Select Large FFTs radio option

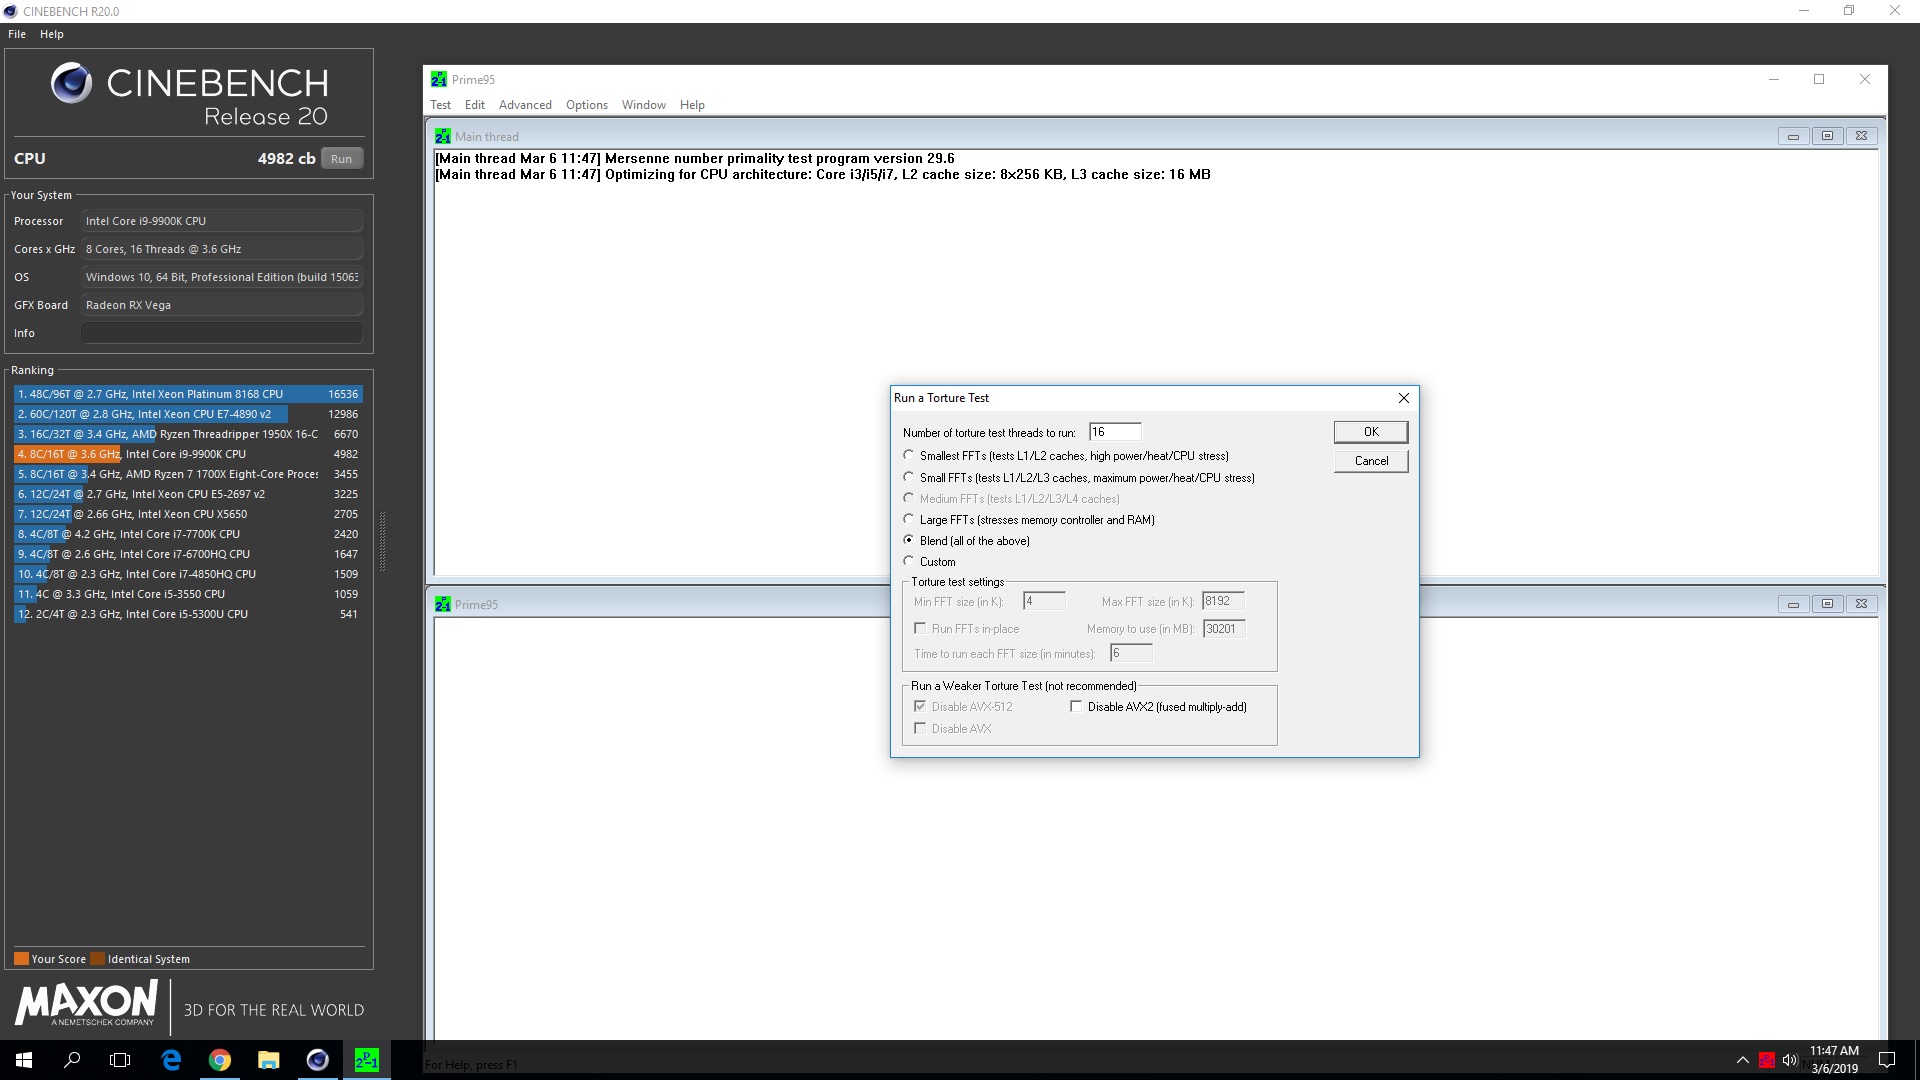(908, 519)
